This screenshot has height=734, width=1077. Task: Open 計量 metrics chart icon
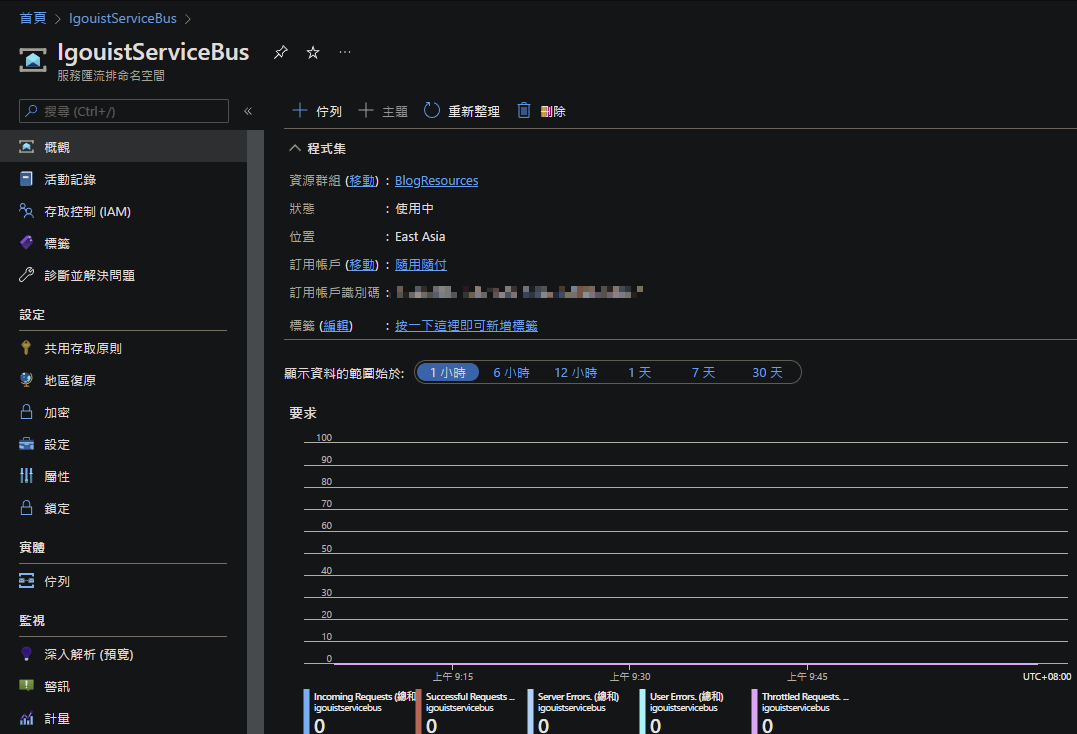click(27, 718)
